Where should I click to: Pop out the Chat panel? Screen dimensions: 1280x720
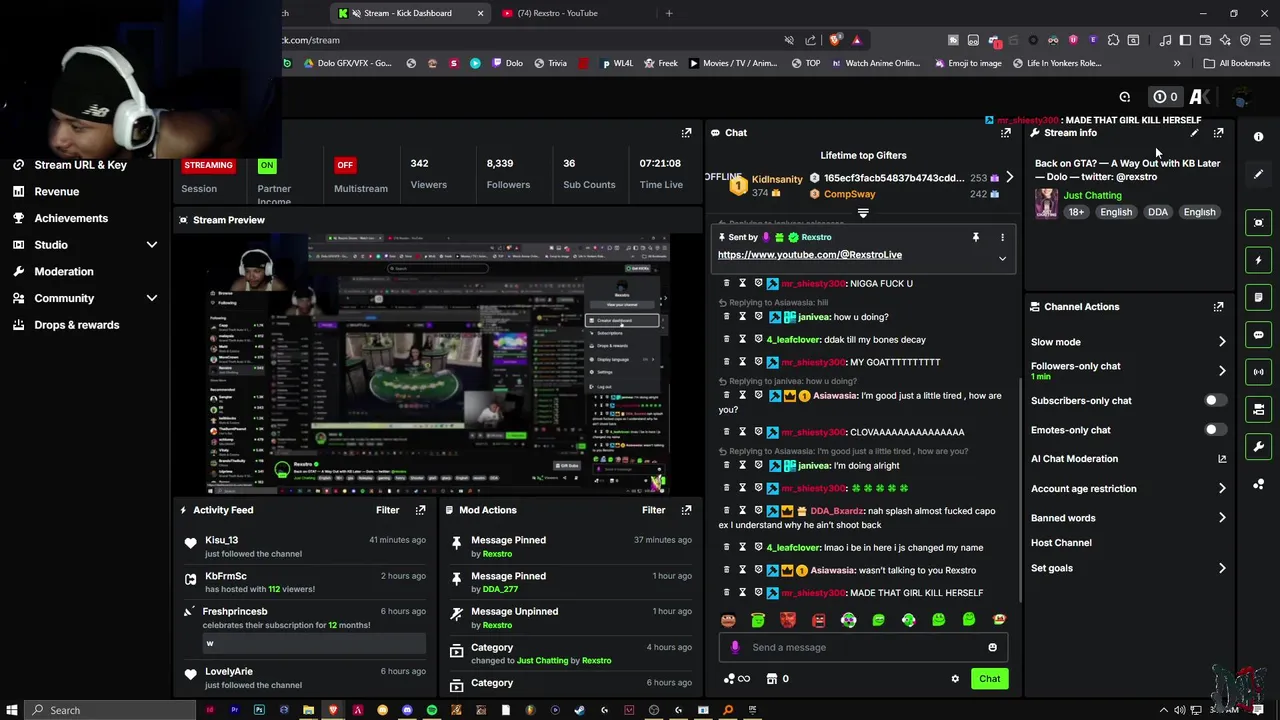click(x=1006, y=132)
